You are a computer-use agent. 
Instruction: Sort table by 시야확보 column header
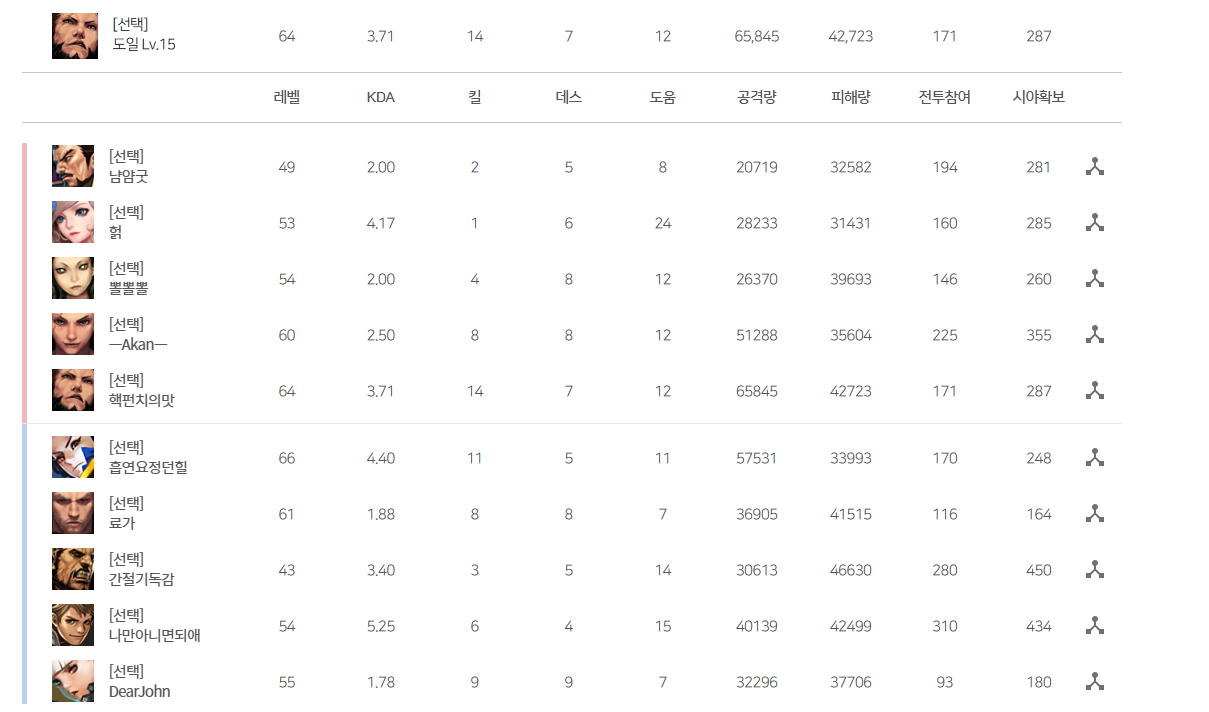[x=1039, y=97]
